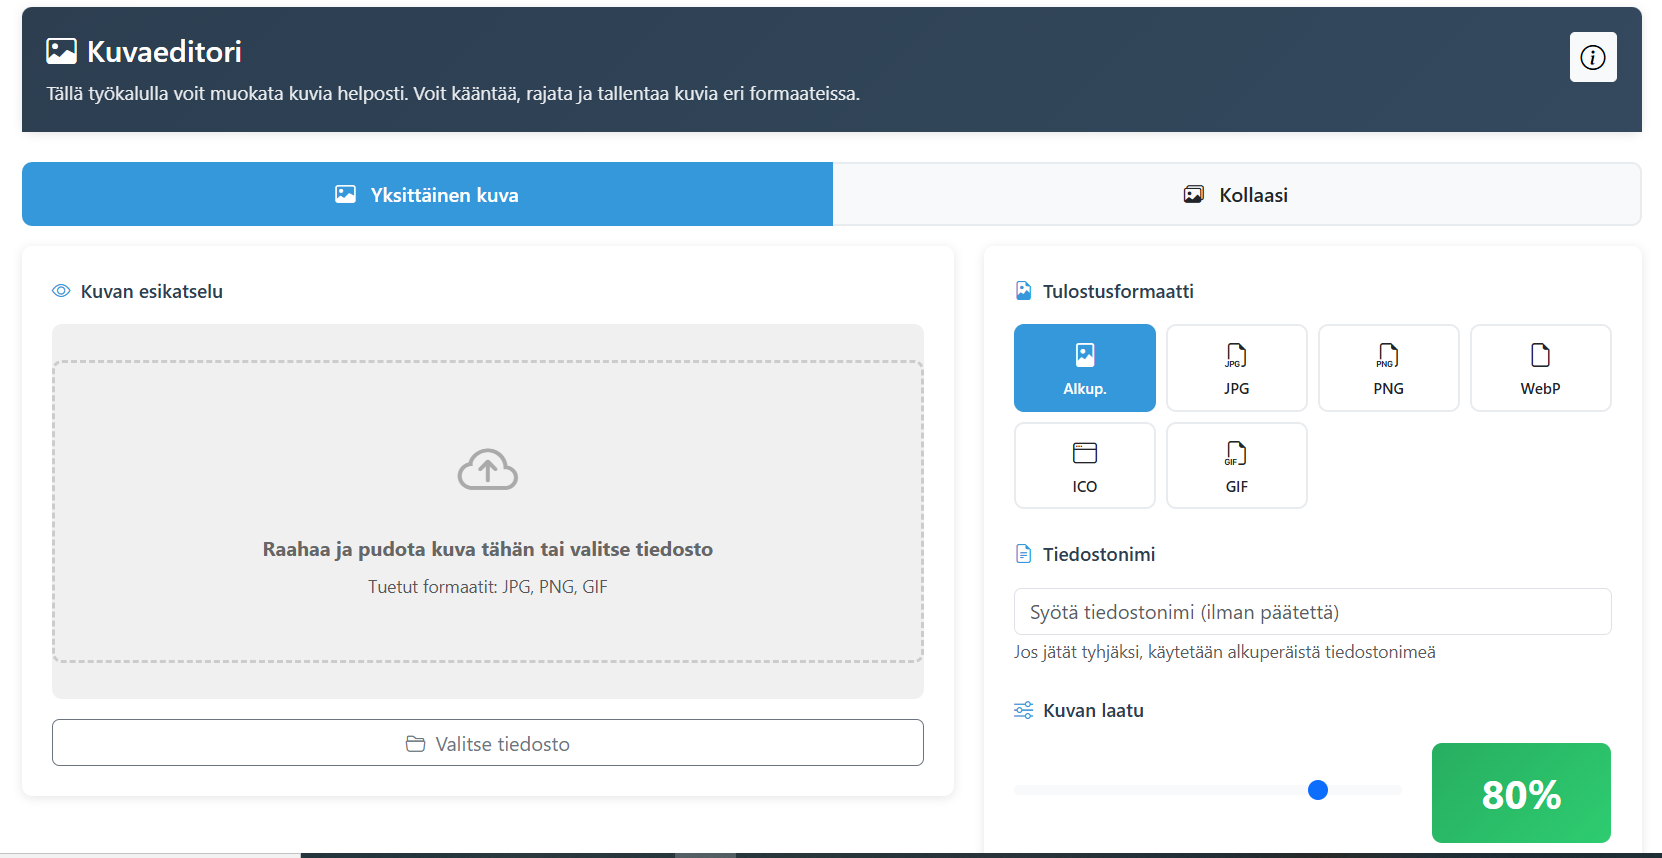Focus the Tiedostonimi file name input
This screenshot has width=1662, height=858.
(1312, 612)
